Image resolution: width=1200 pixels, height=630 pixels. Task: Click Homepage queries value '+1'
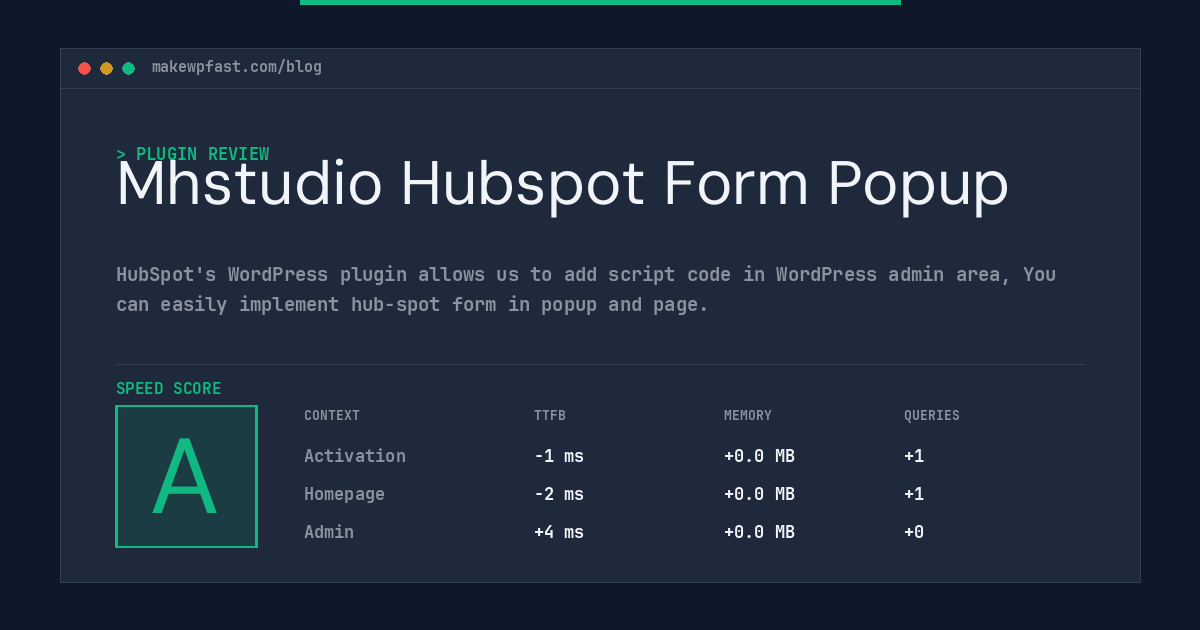914,494
